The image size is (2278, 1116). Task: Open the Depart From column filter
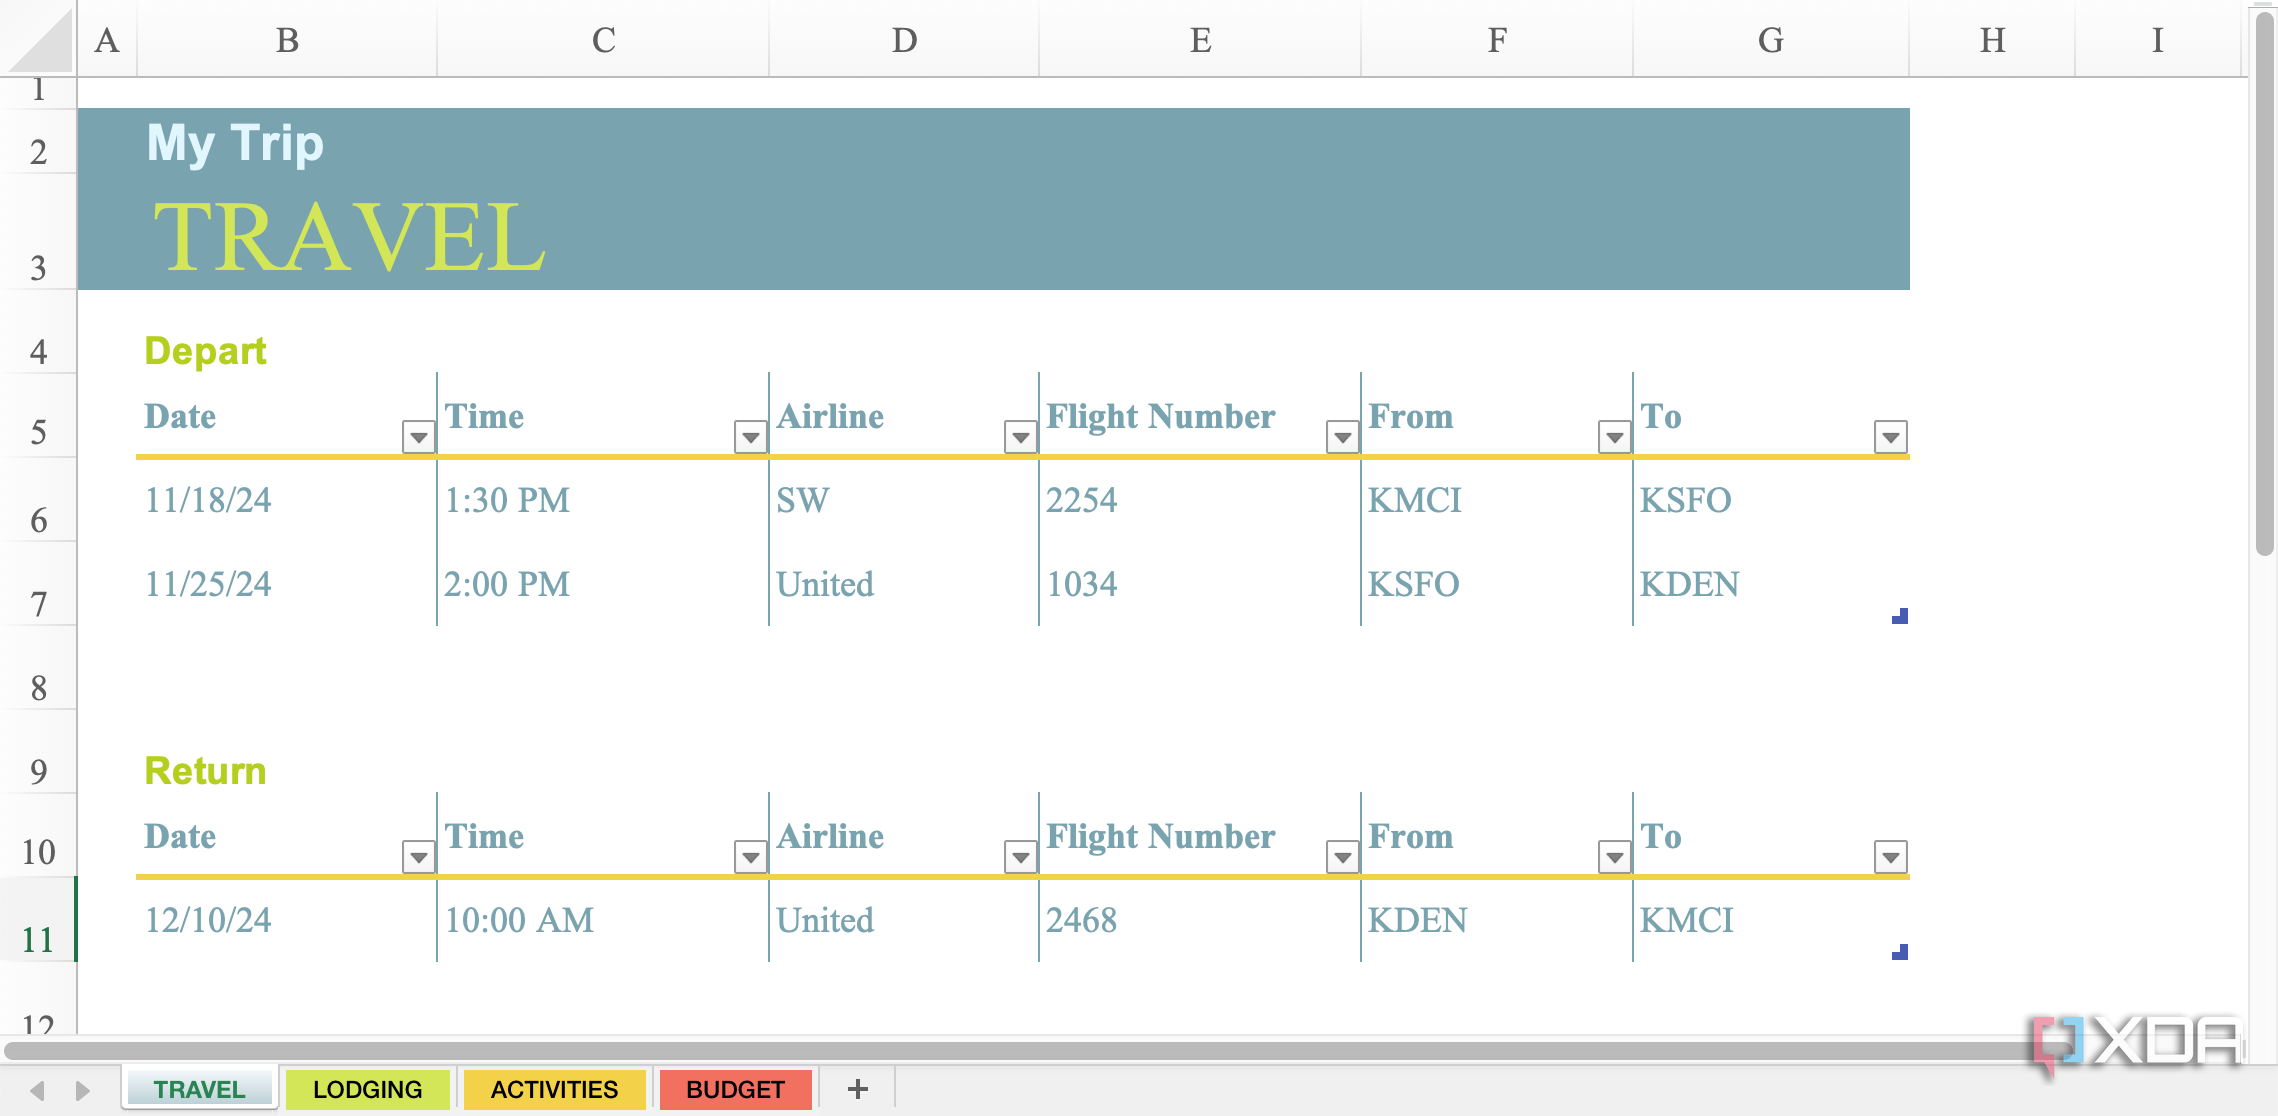[1613, 435]
